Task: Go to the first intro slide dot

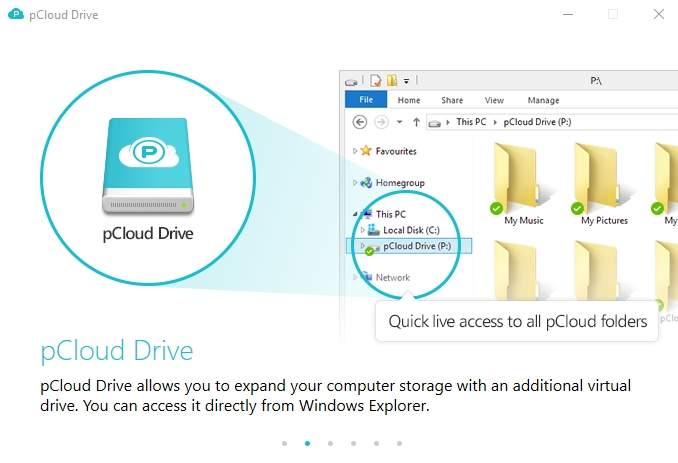Action: click(x=284, y=444)
